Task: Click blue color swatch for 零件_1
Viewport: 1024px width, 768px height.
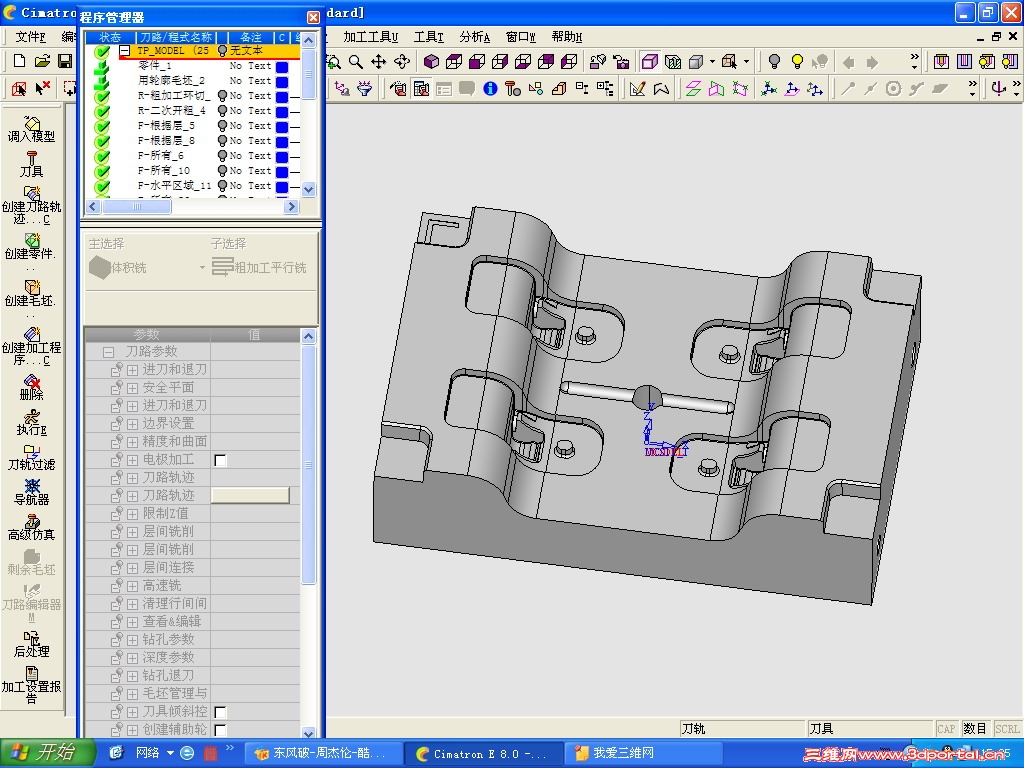Action: click(282, 67)
